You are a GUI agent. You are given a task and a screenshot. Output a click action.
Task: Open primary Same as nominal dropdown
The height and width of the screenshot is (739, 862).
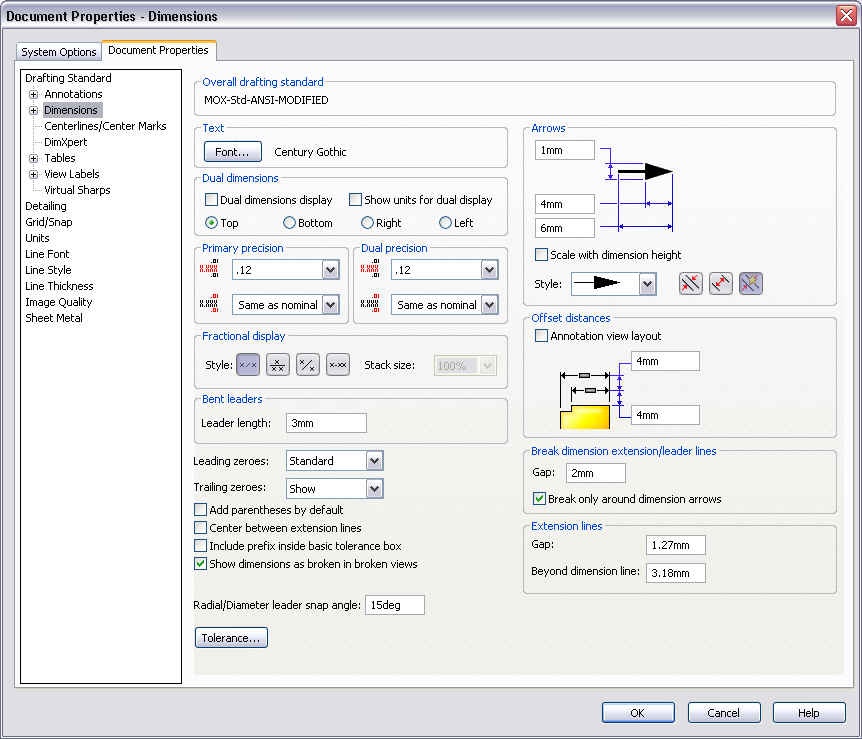[x=330, y=305]
